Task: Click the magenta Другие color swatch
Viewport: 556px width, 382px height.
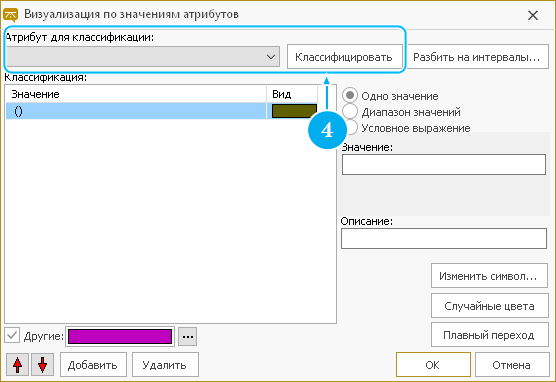Action: point(120,336)
